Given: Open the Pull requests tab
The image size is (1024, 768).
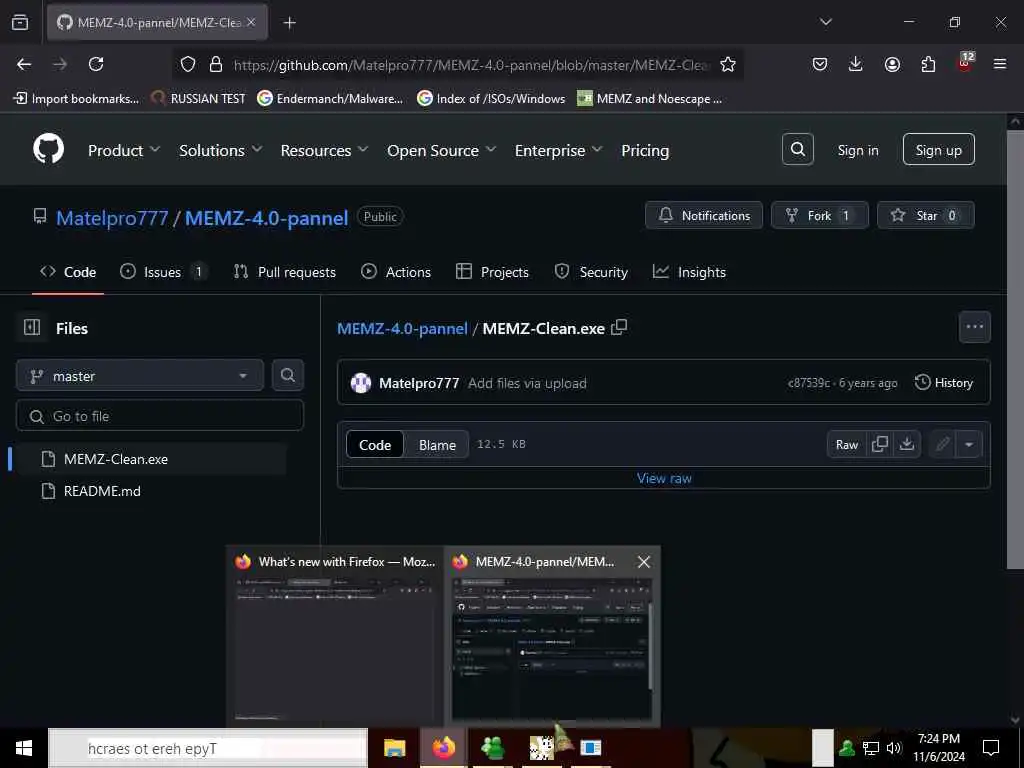Looking at the screenshot, I should click(x=285, y=272).
